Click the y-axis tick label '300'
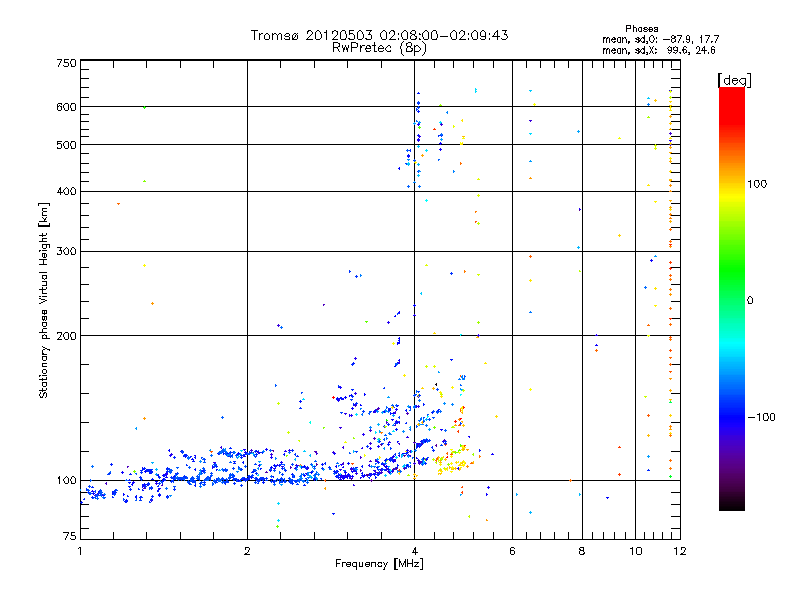Image resolution: width=800 pixels, height=600 pixels. (x=66, y=251)
